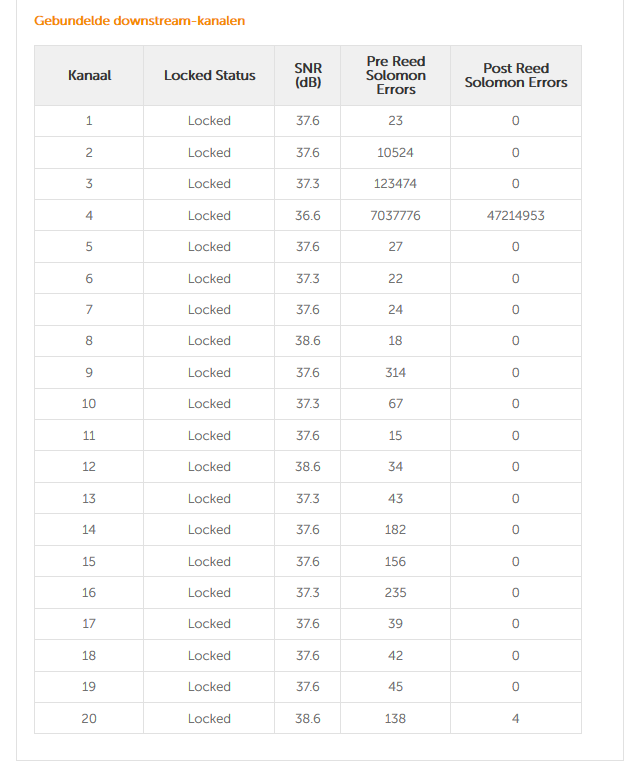Click the Locked status of channel 10
Screen dimensions: 637x764
click(x=209, y=404)
